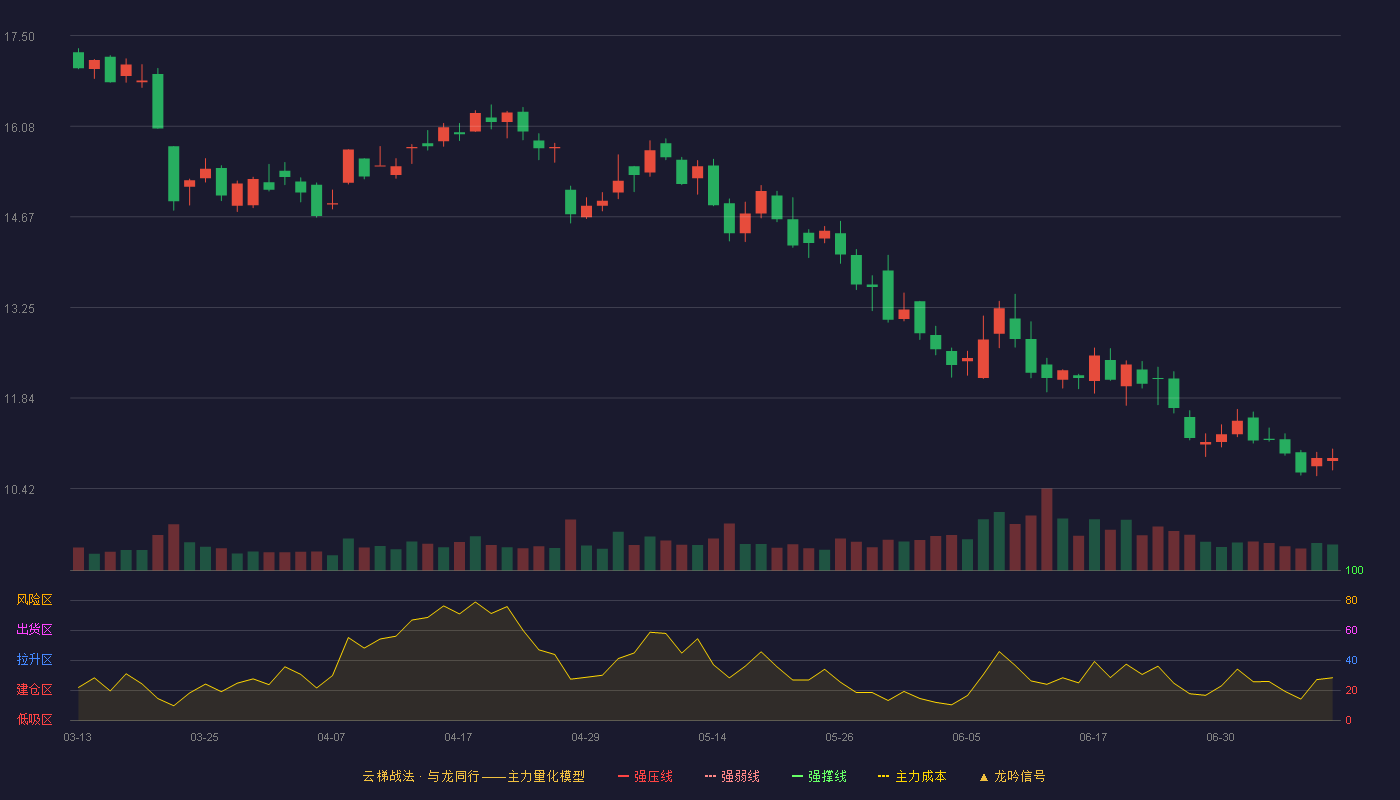Select the first green candlestick on 03-13
The image size is (1400, 800).
point(78,60)
